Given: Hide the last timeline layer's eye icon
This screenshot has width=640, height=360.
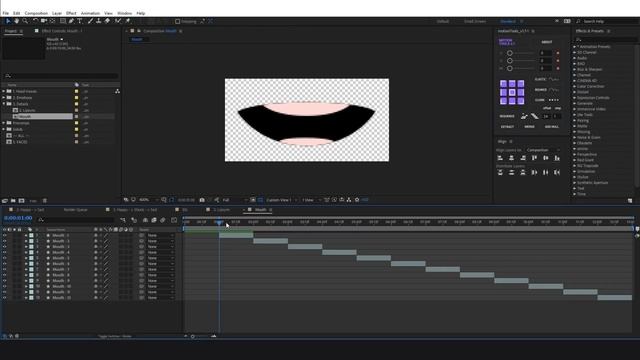Looking at the screenshot, I should [4, 298].
